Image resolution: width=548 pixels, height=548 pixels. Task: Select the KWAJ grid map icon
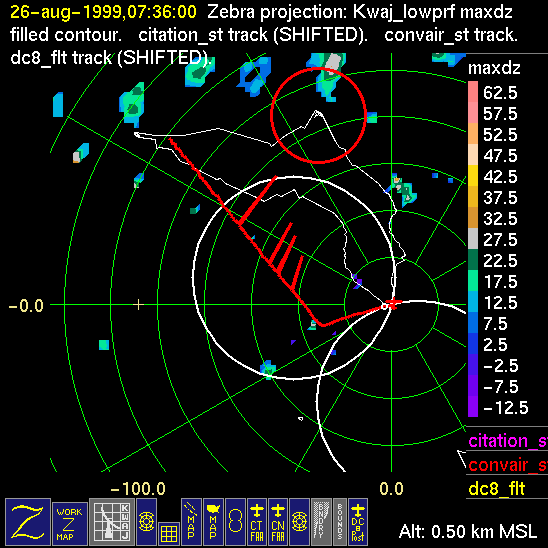coord(112,522)
